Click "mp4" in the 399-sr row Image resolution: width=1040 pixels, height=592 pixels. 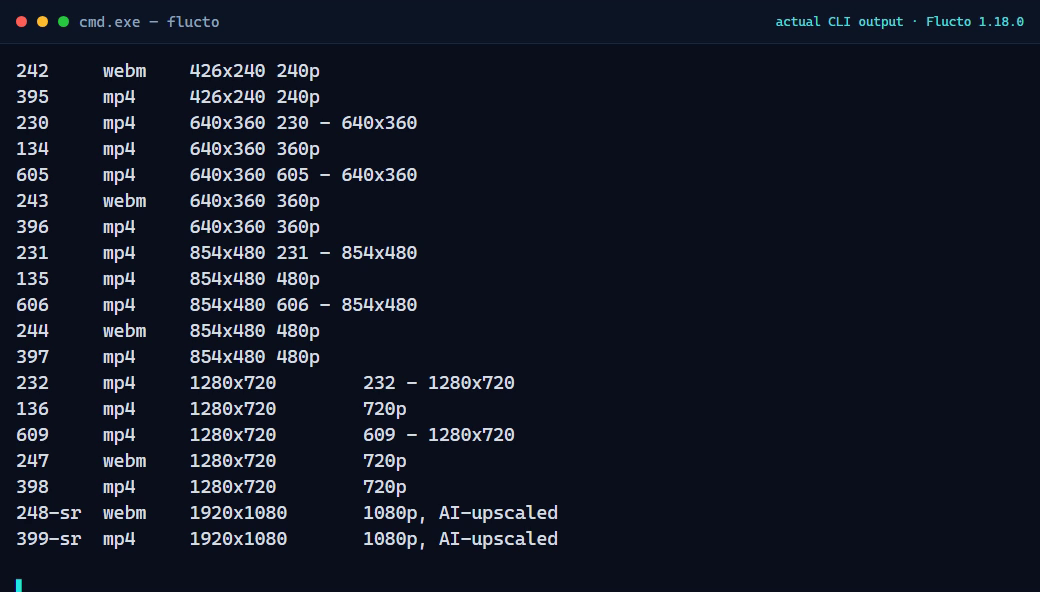coord(119,539)
